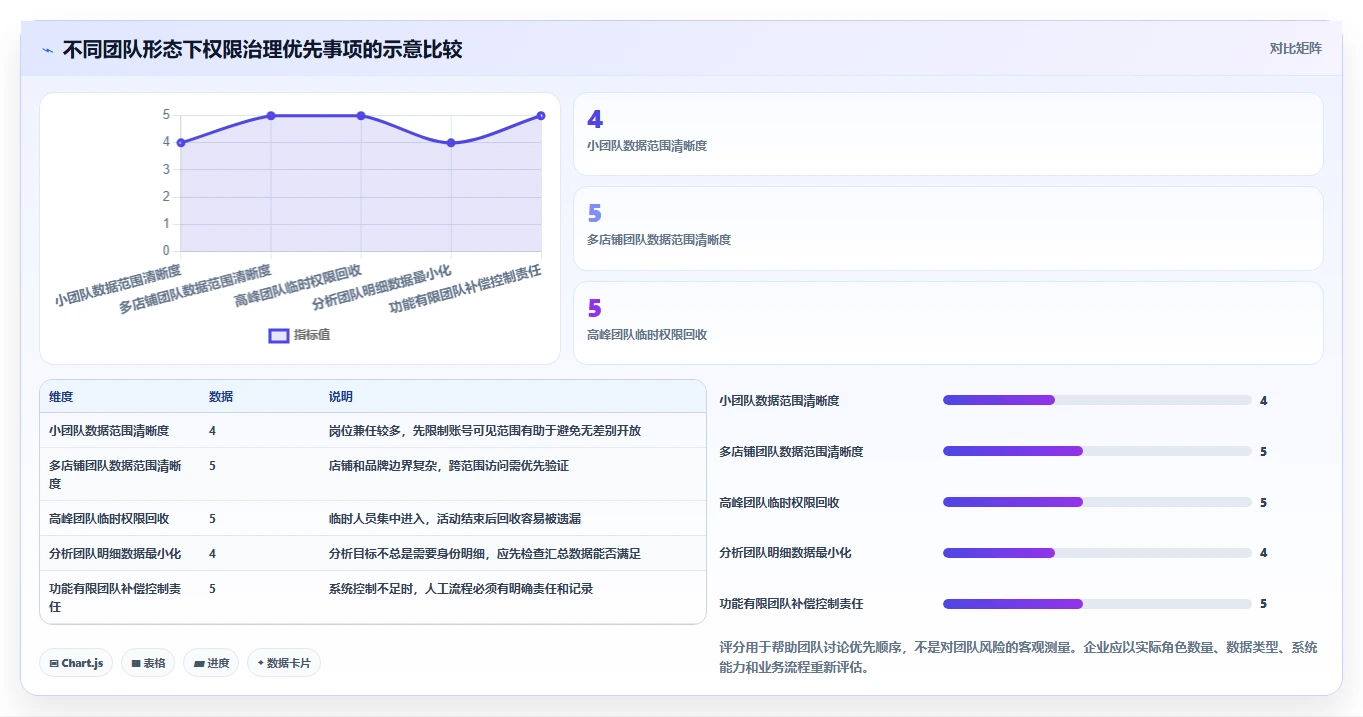
Task: Click the 数据 column header in the table
Action: coord(221,397)
